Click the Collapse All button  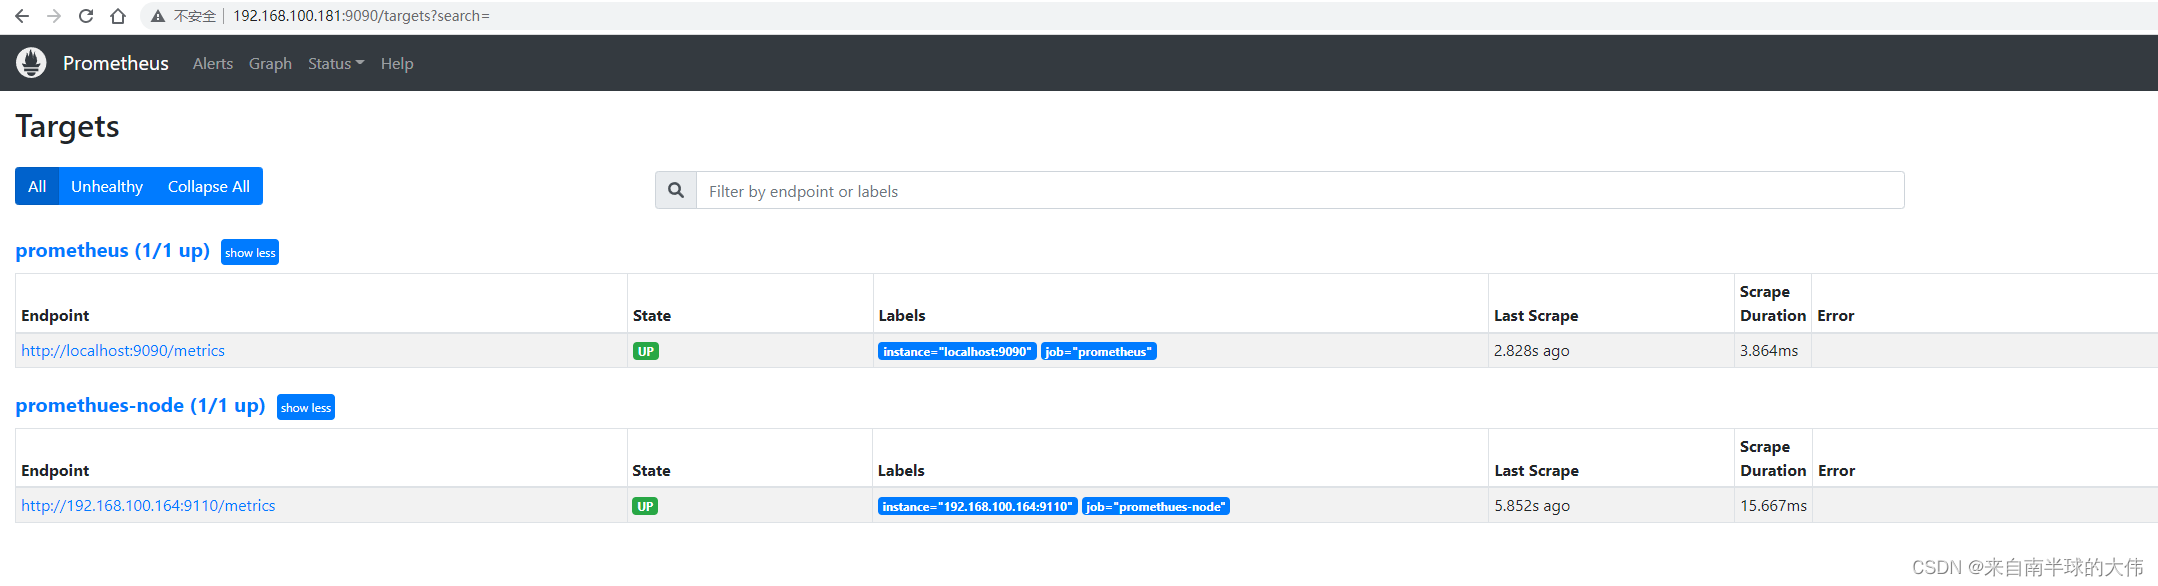coord(209,186)
